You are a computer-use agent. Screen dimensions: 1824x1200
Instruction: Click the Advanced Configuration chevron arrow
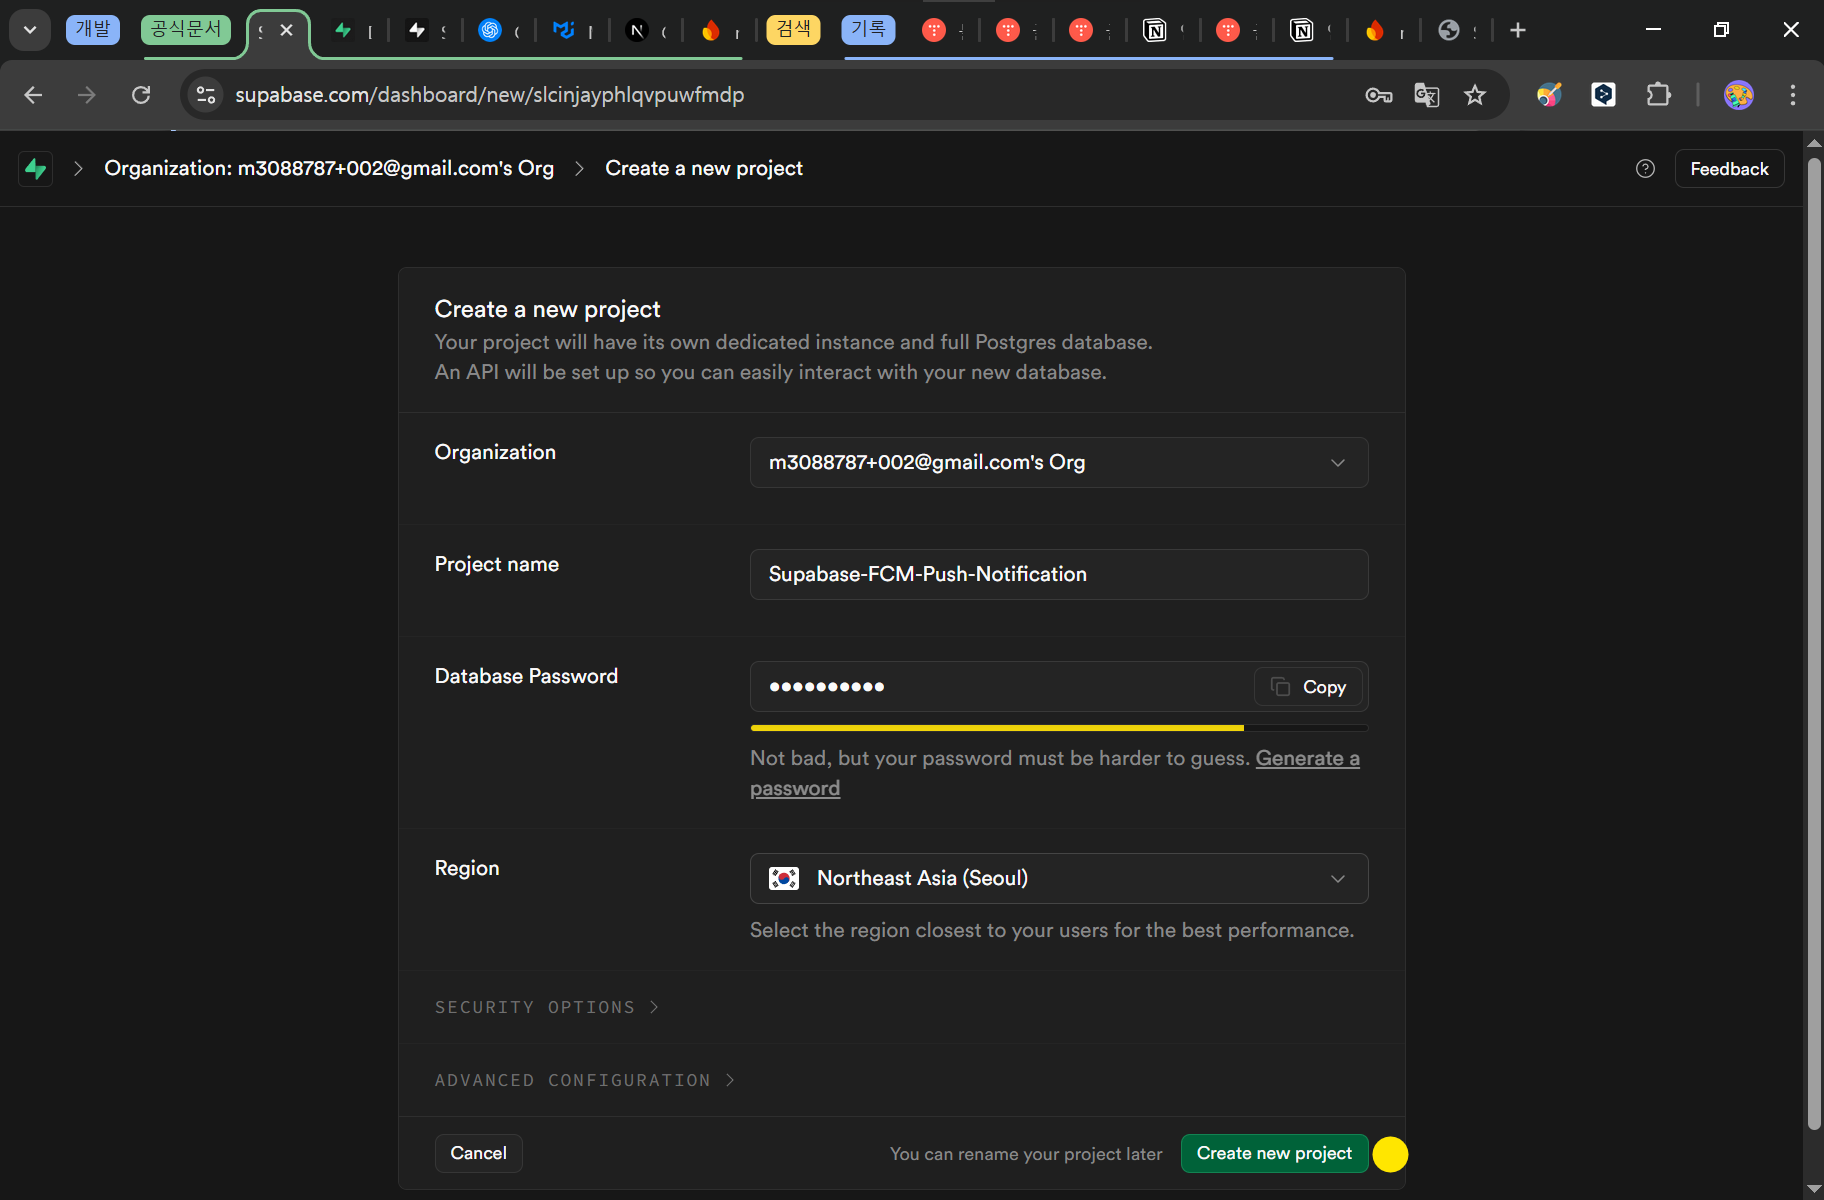pos(730,1080)
